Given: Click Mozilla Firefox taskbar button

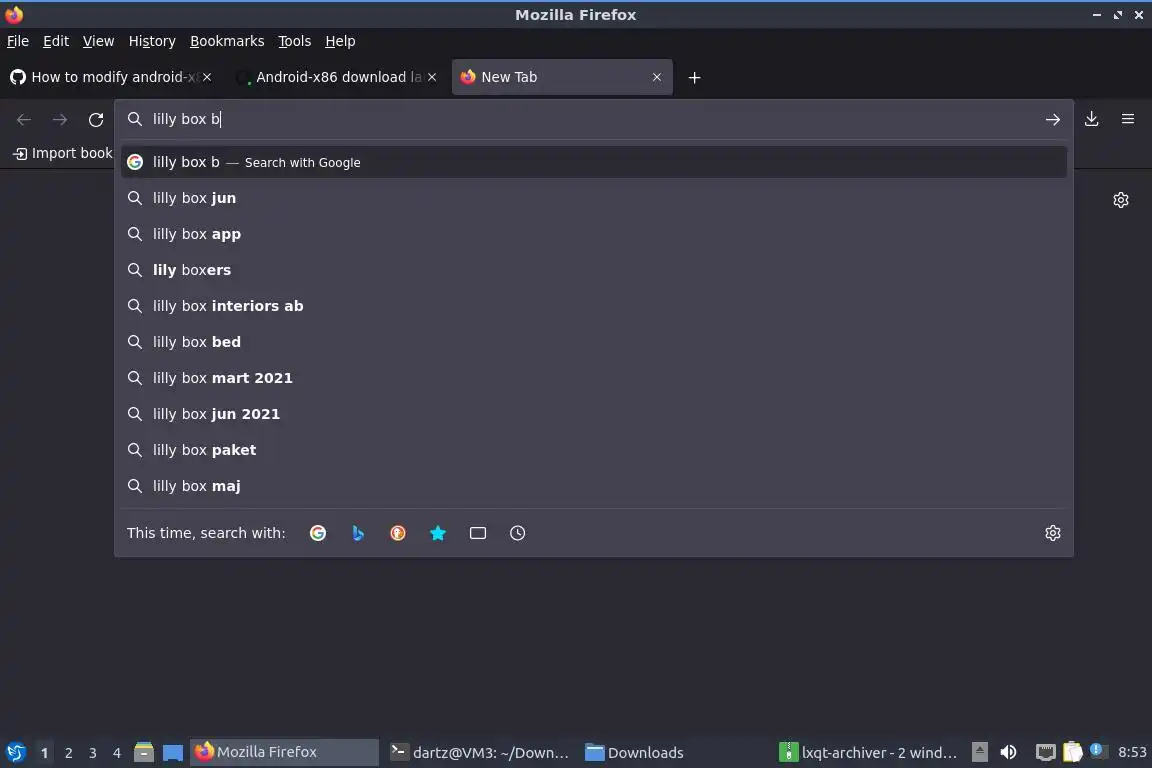Looking at the screenshot, I should click(x=284, y=753).
